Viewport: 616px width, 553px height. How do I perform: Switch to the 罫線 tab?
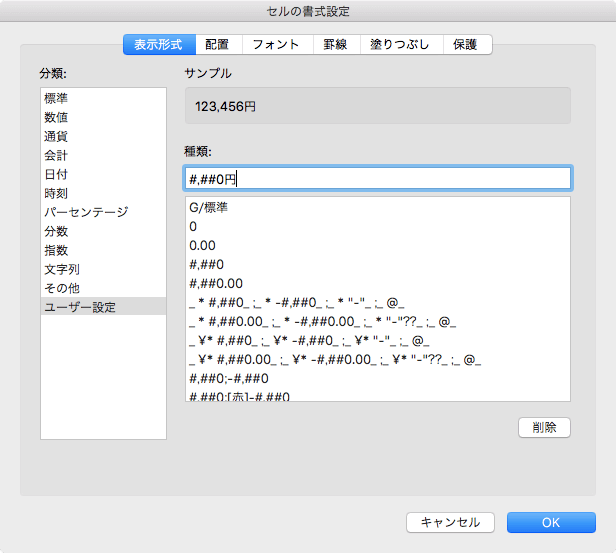click(x=337, y=44)
